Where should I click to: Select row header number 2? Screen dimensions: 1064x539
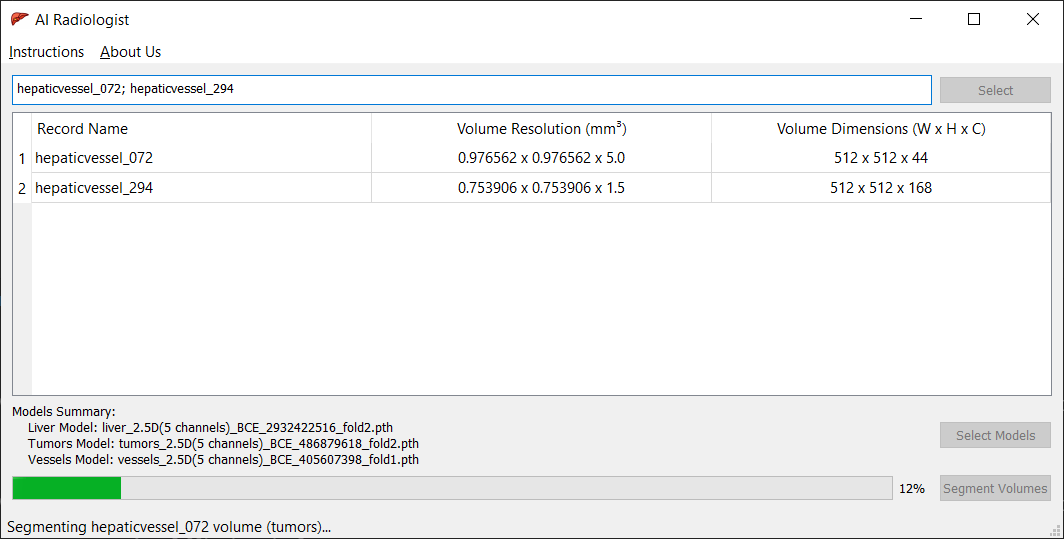22,188
